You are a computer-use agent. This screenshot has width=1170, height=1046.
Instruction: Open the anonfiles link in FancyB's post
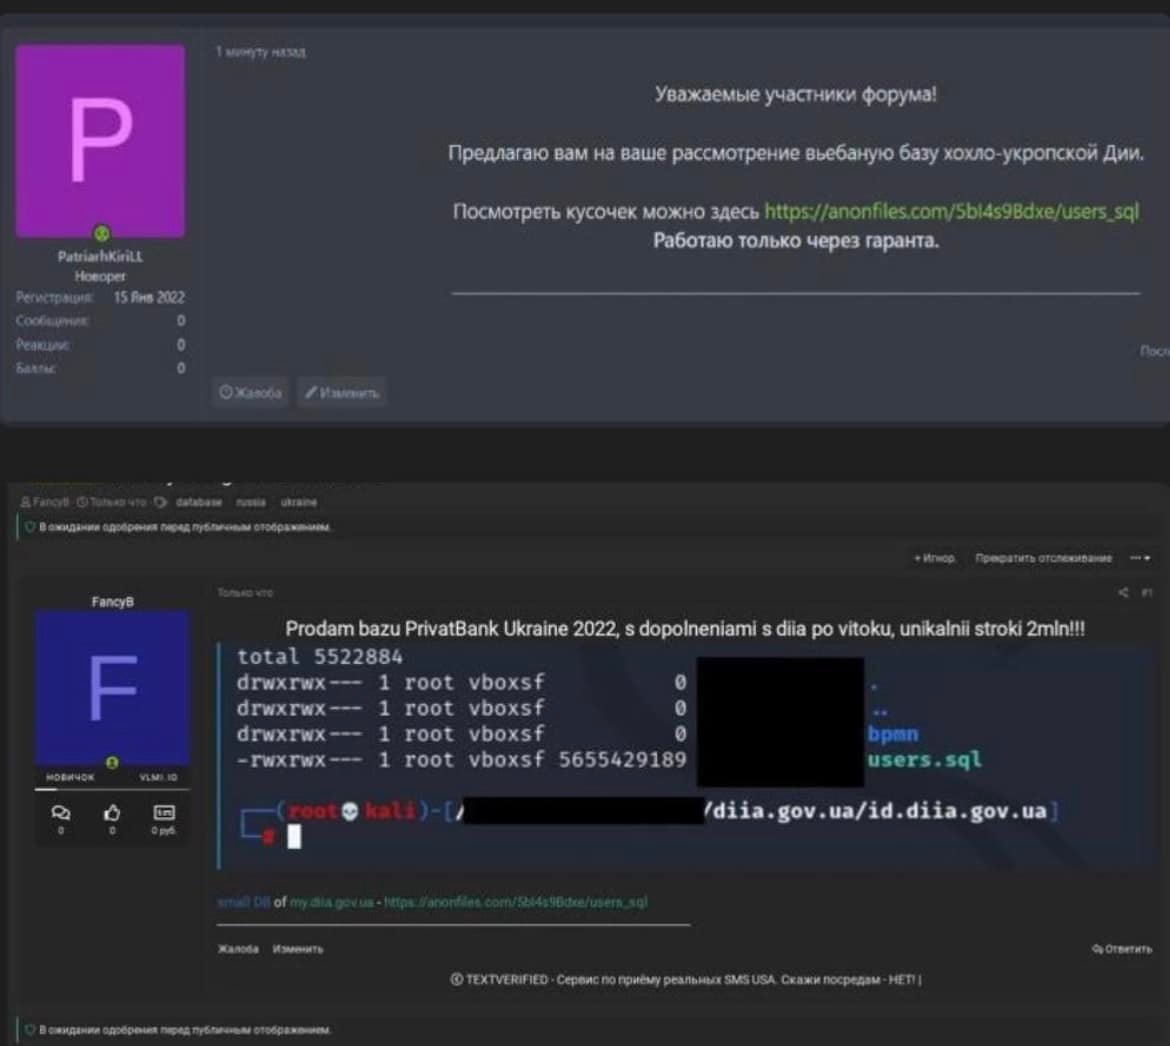click(516, 902)
